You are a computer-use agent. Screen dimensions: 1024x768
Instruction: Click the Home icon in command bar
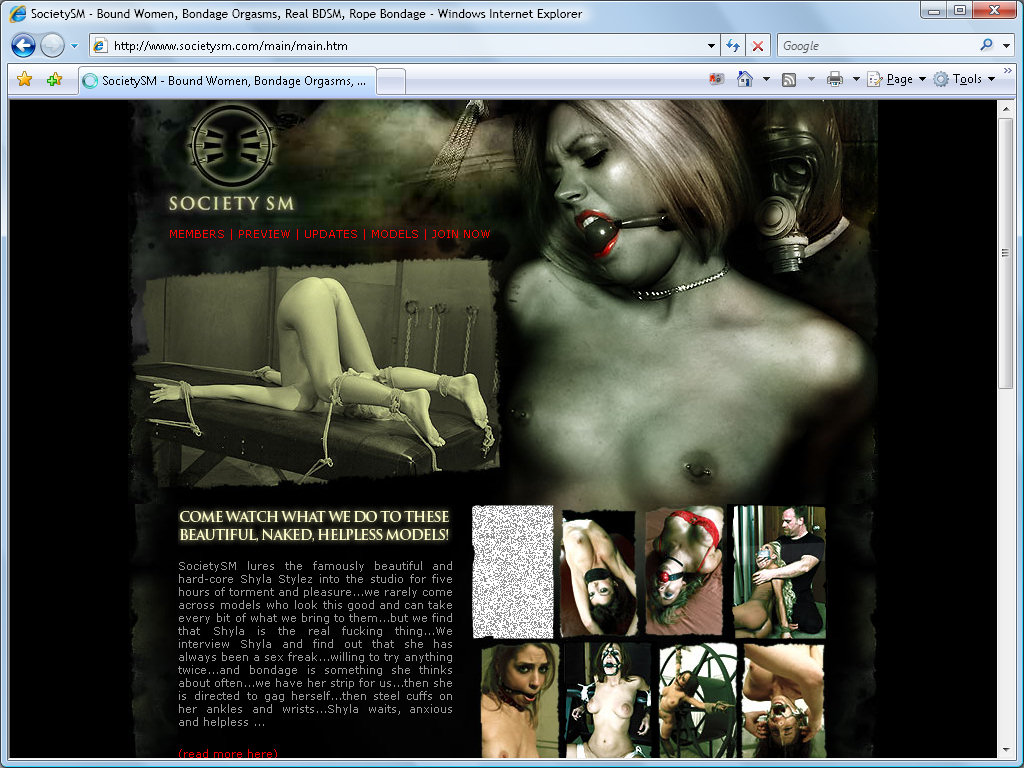click(744, 79)
